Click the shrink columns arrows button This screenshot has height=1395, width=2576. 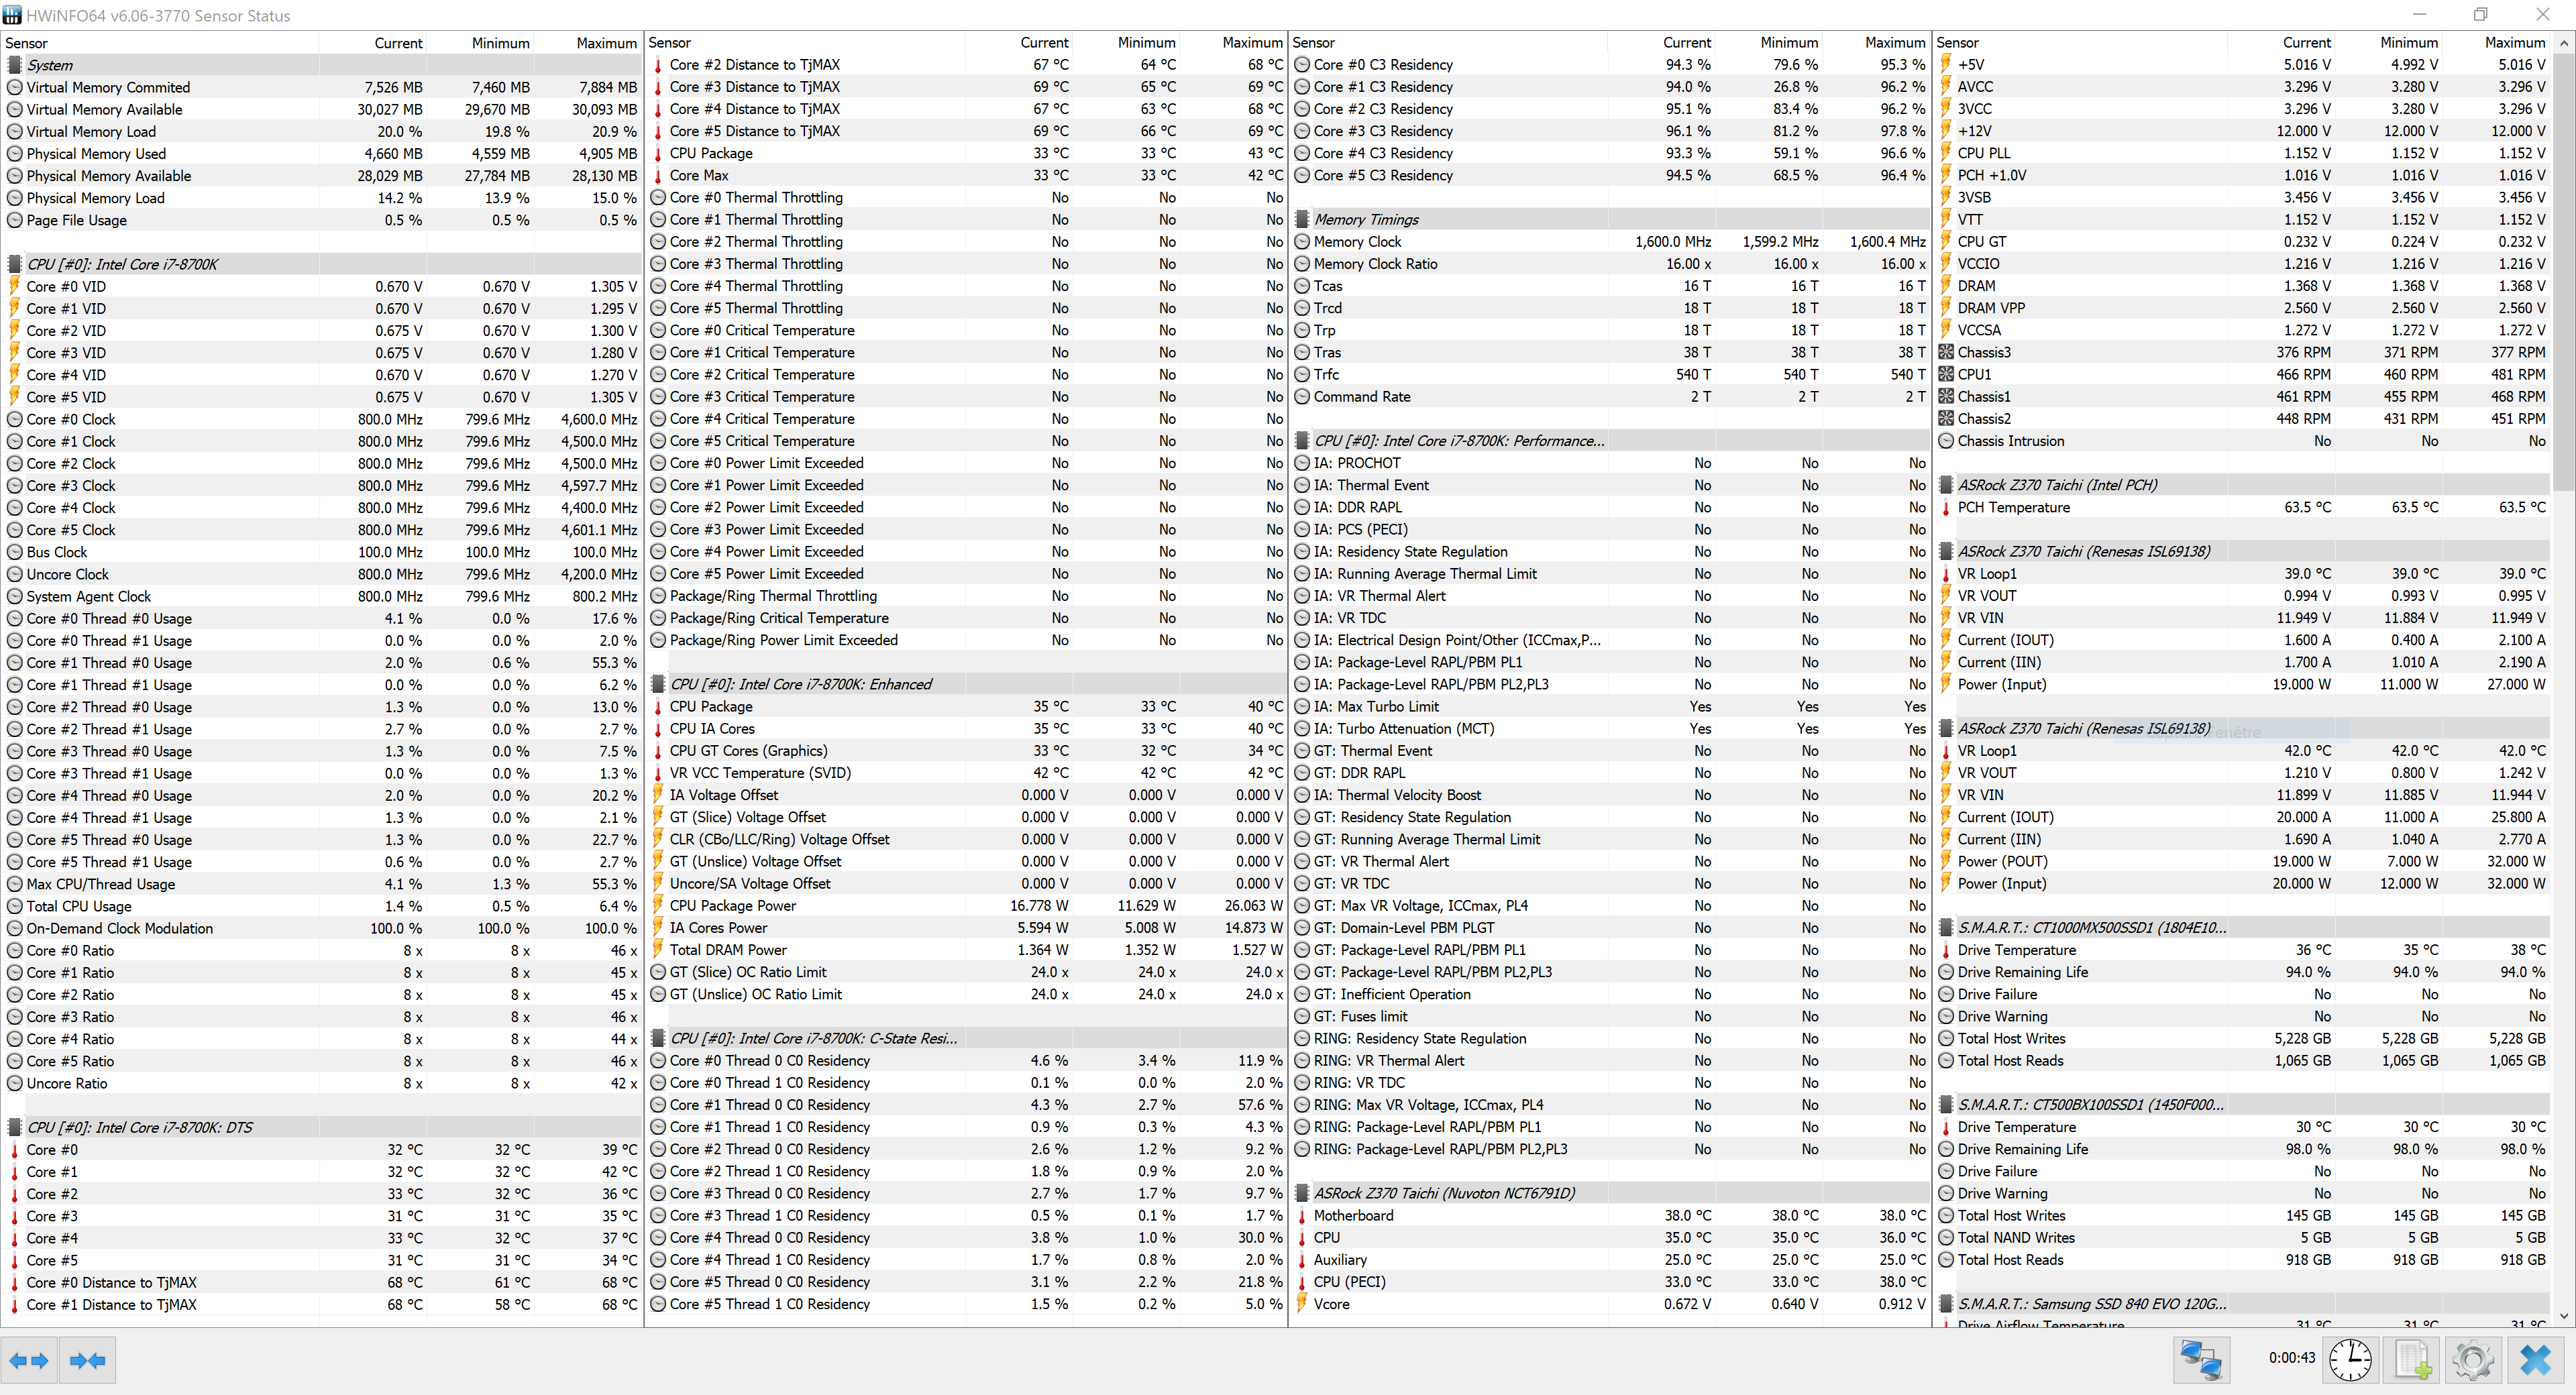88,1360
